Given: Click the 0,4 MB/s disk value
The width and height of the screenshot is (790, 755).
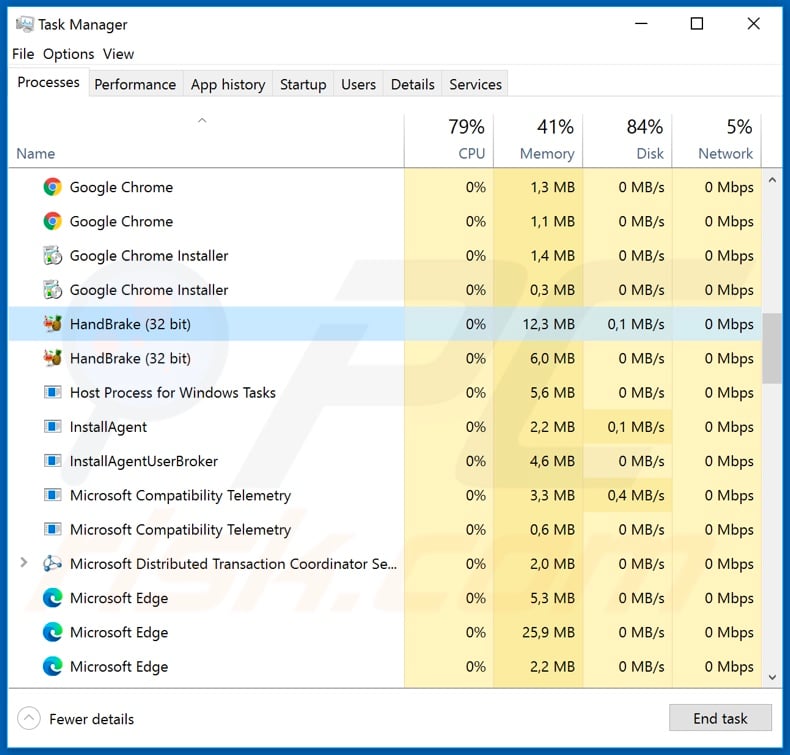Looking at the screenshot, I should click(635, 495).
